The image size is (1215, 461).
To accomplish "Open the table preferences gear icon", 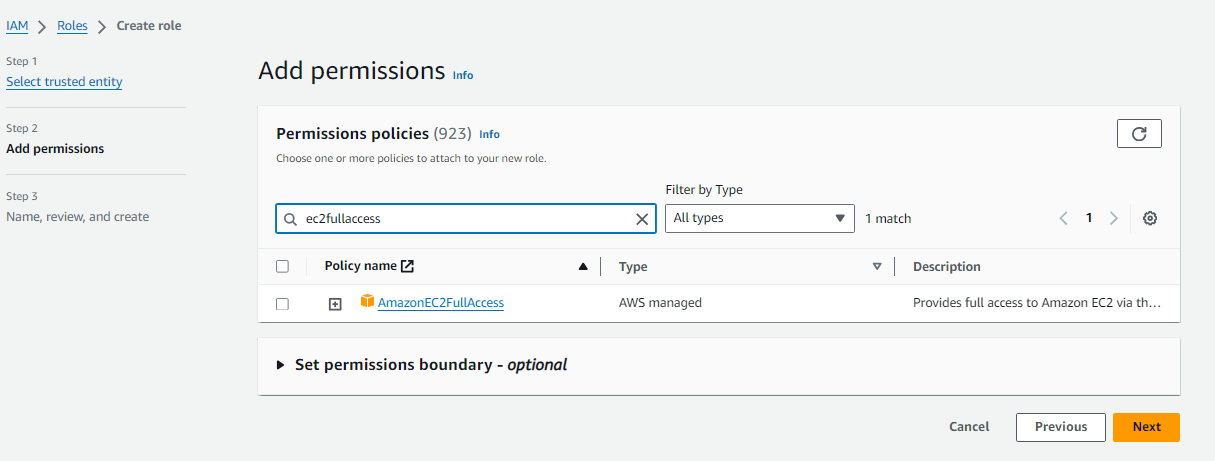I will tap(1150, 218).
